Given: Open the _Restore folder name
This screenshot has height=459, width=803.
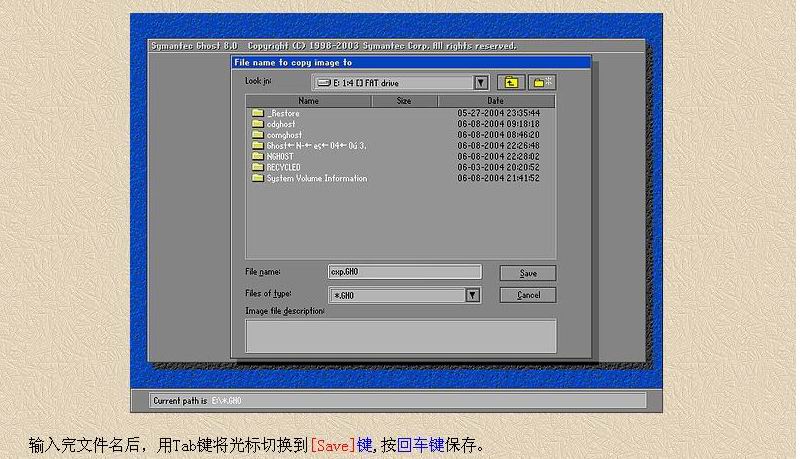Looking at the screenshot, I should point(283,113).
